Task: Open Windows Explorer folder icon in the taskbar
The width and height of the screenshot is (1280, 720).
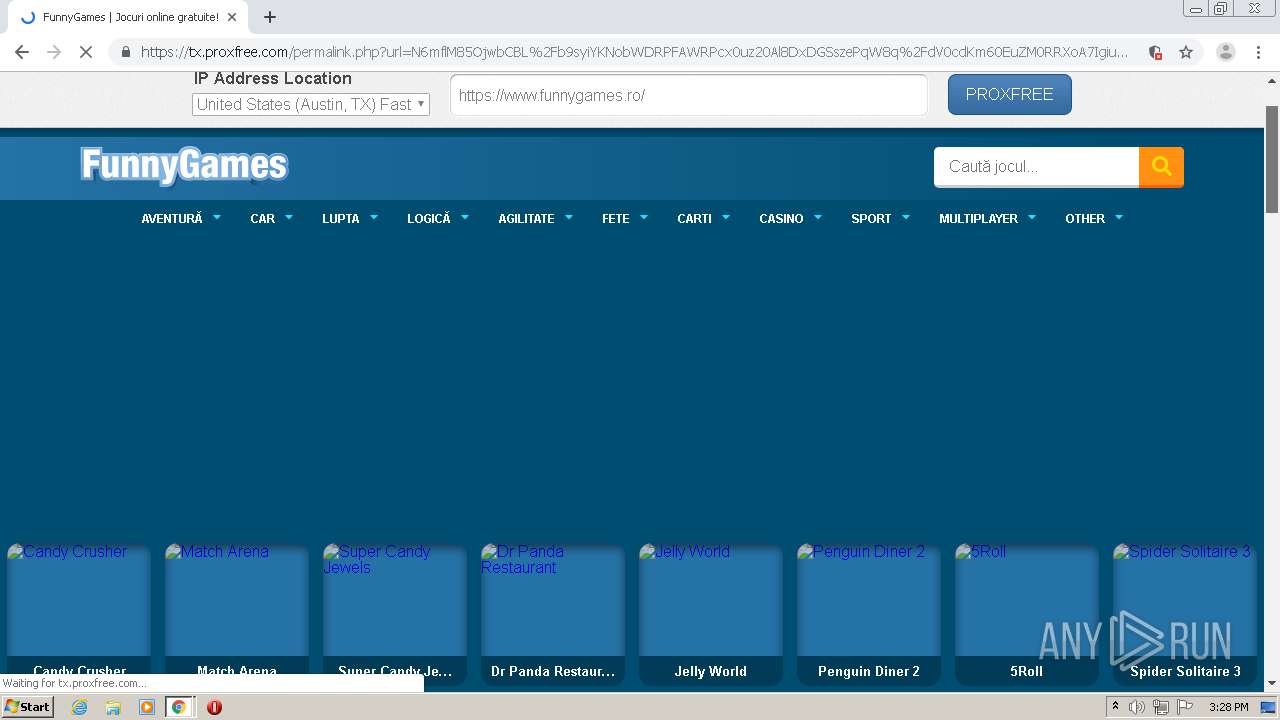Action: [113, 707]
